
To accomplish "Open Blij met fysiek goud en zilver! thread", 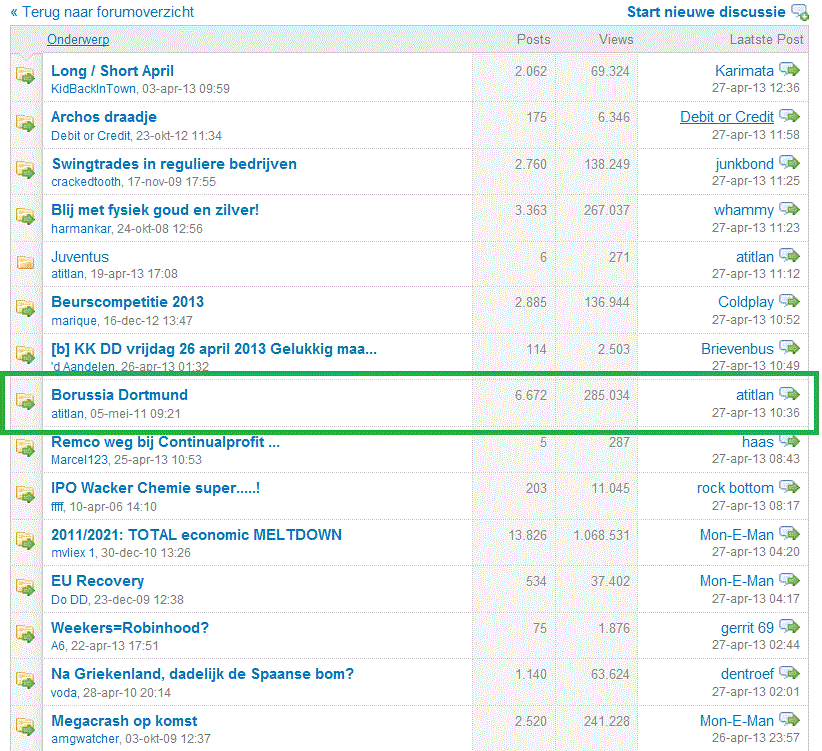I will pos(155,210).
